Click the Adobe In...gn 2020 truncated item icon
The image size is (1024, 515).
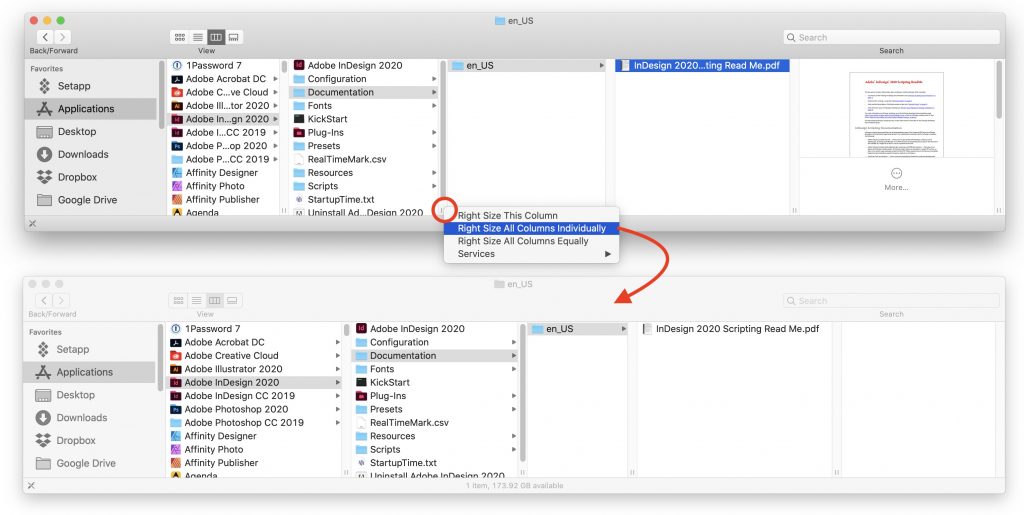pyautogui.click(x=176, y=119)
